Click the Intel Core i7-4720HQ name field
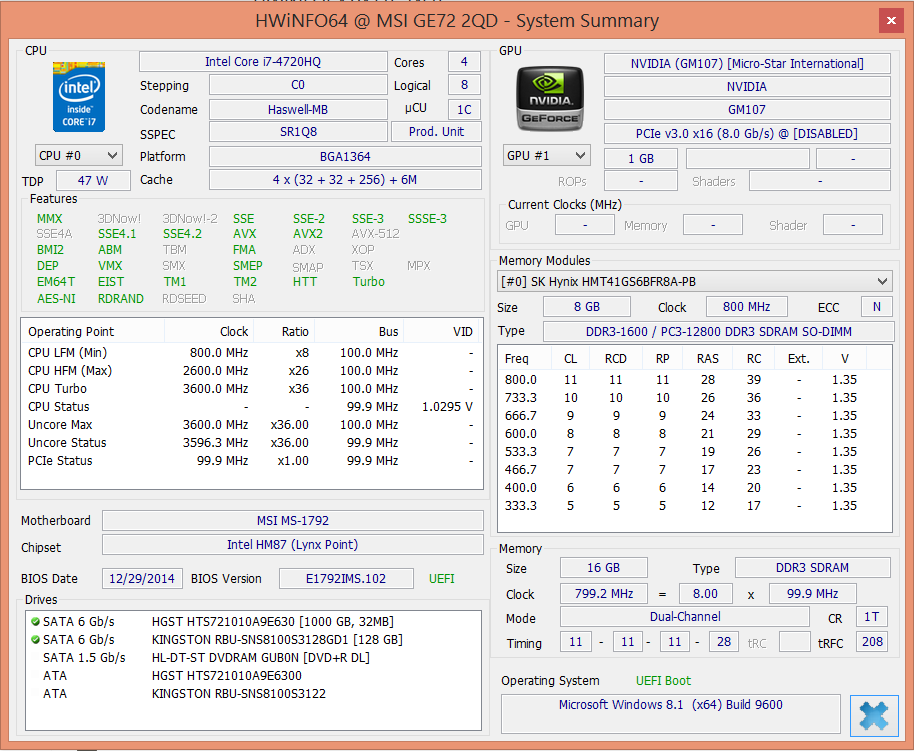This screenshot has height=751, width=914. [x=263, y=62]
